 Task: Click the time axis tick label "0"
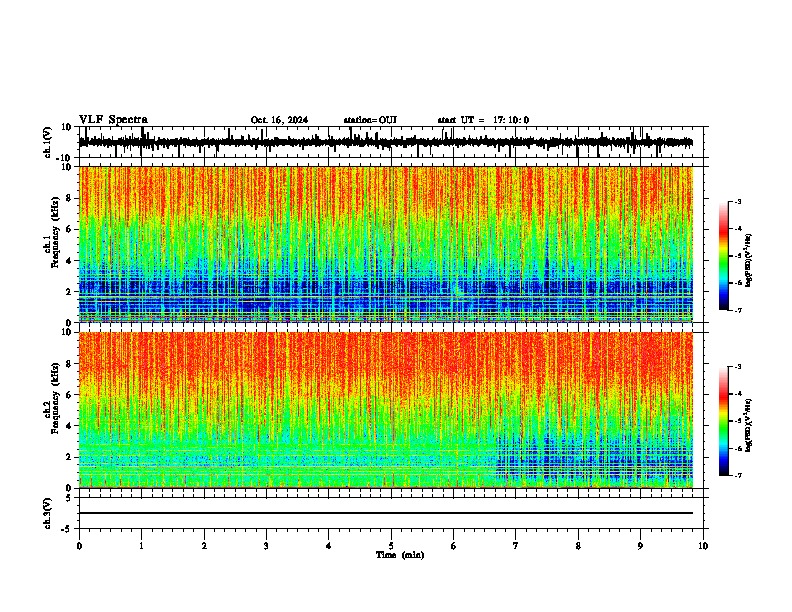79,546
